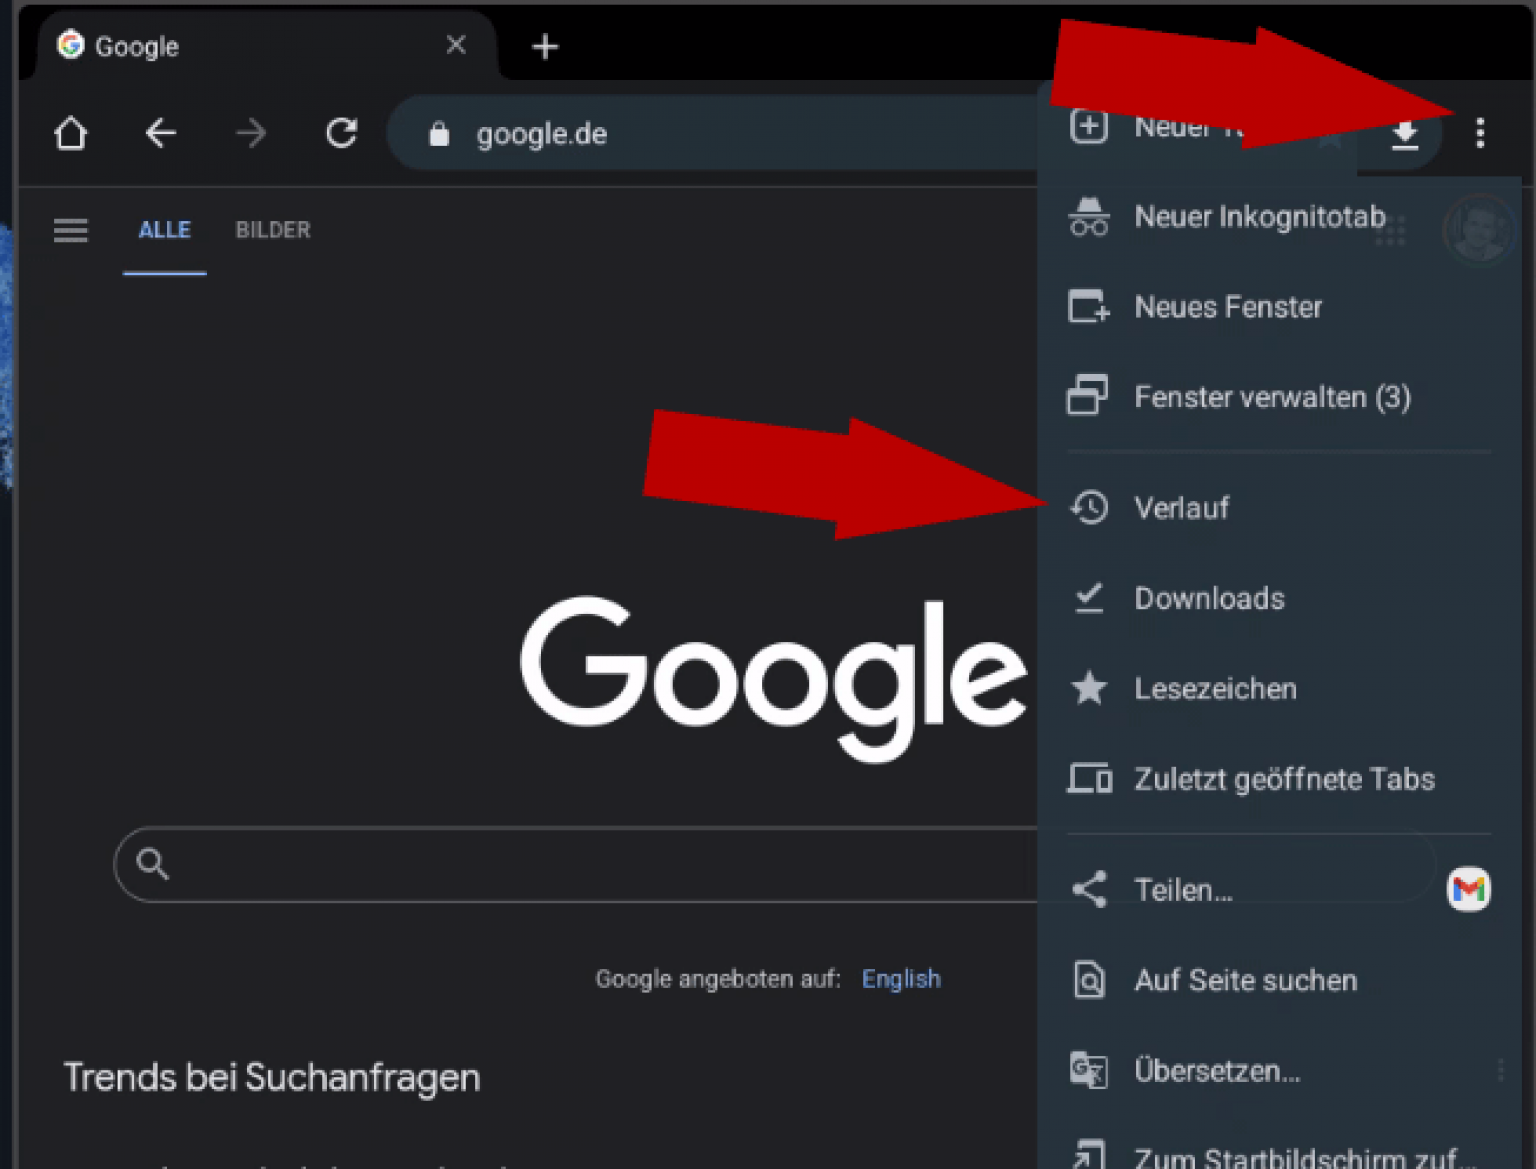1536x1169 pixels.
Task: Click the history clock icon
Action: pyautogui.click(x=1089, y=507)
